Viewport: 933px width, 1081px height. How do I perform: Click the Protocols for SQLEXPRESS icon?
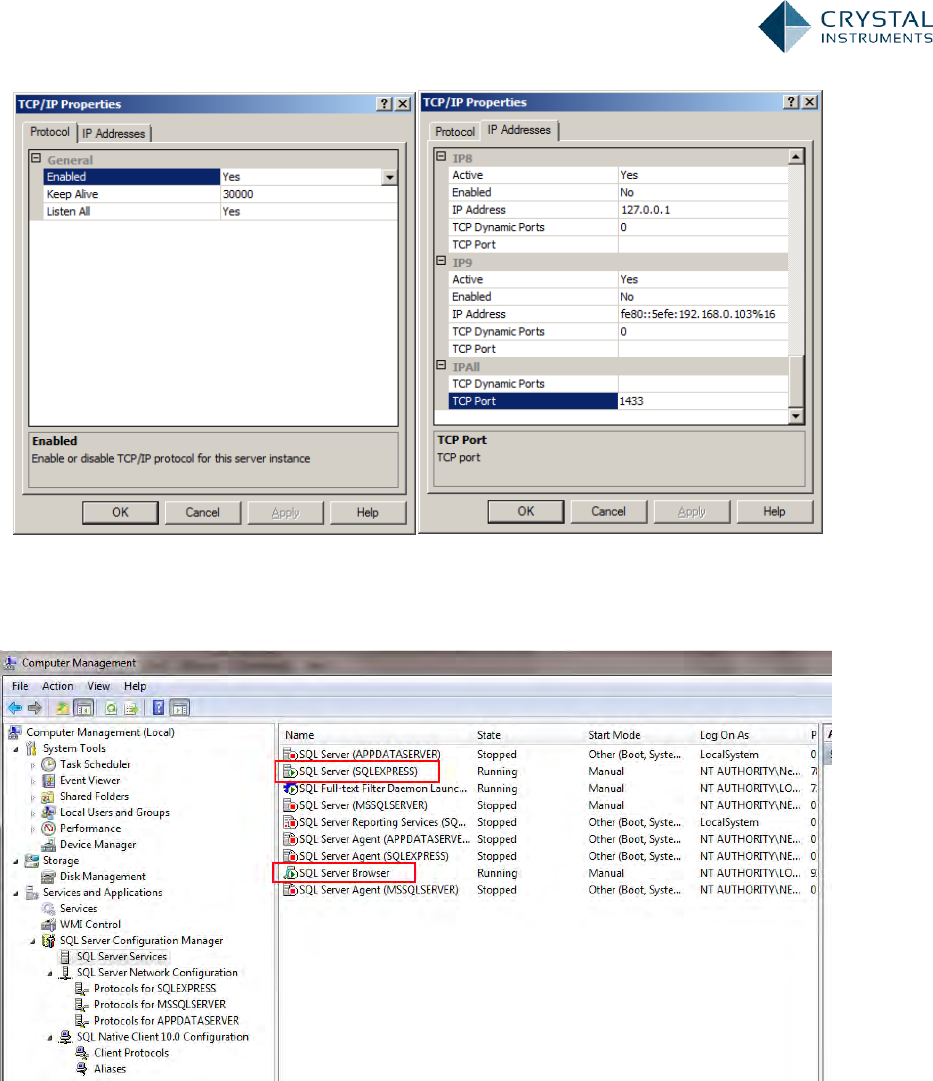pos(82,989)
